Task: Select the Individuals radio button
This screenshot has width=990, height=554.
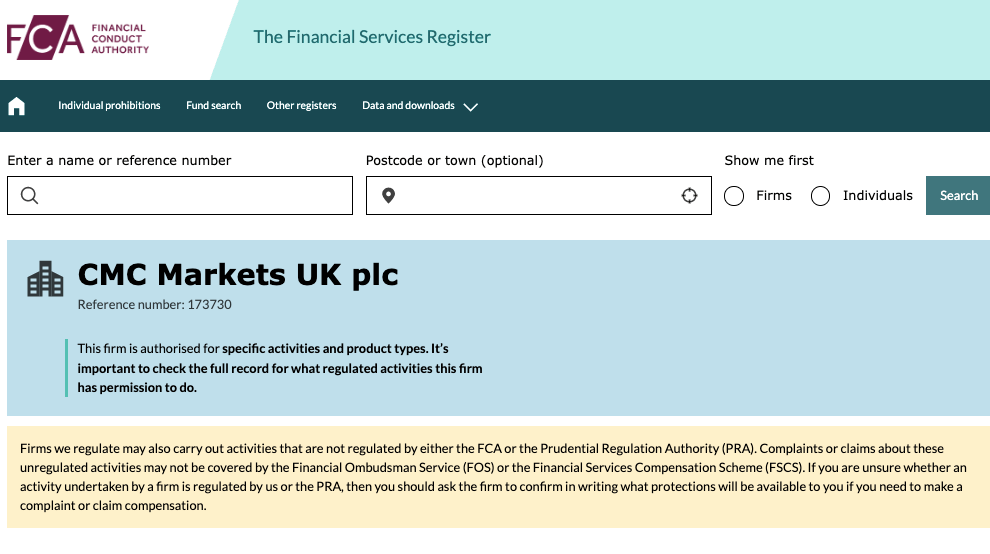Action: pyautogui.click(x=820, y=196)
